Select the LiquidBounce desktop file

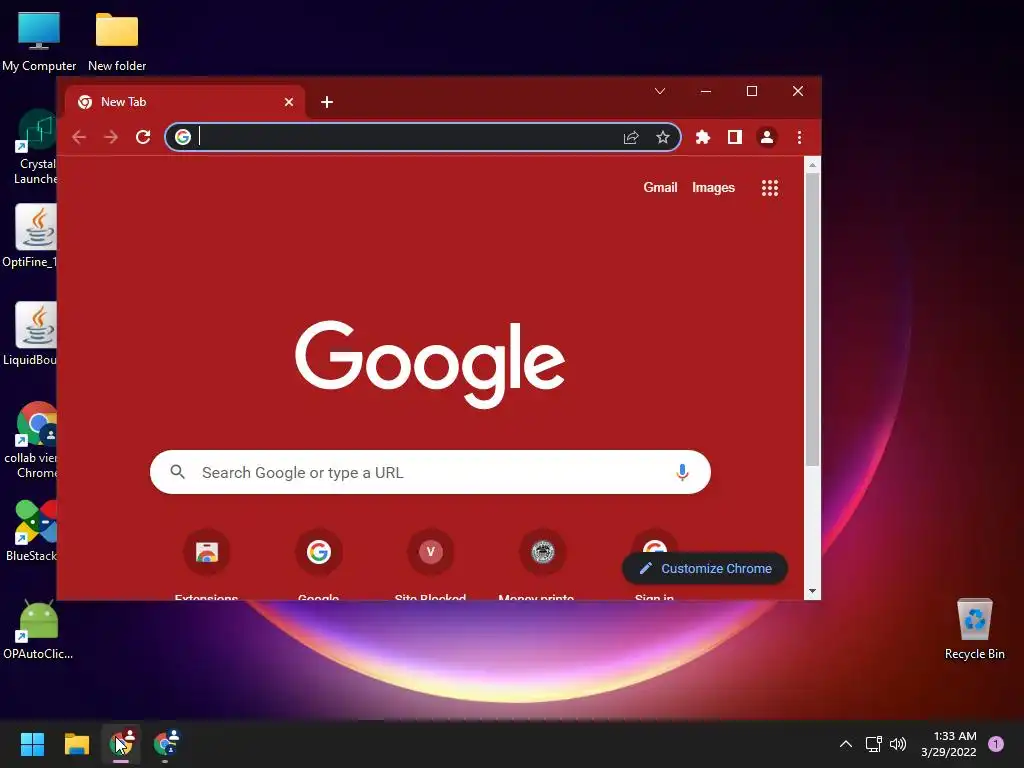[x=31, y=334]
